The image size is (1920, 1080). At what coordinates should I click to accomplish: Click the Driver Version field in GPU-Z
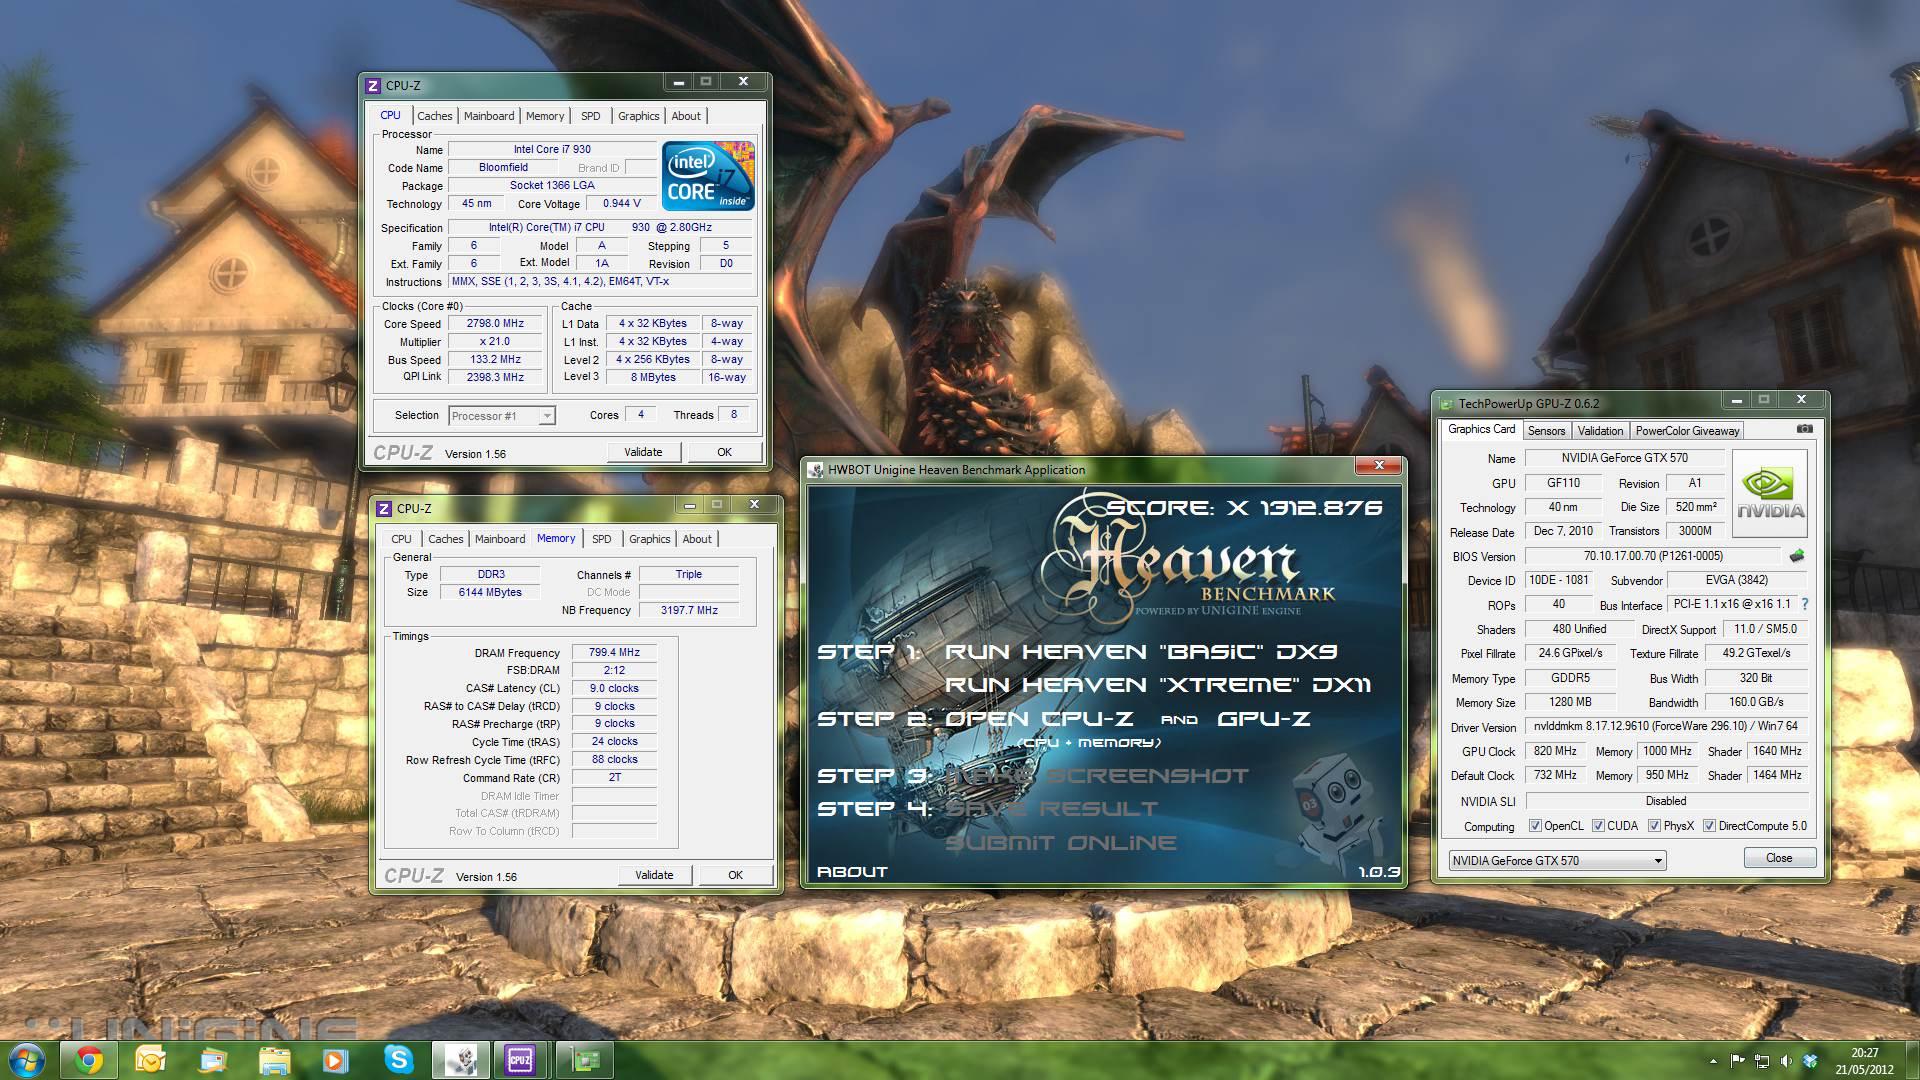coord(1665,727)
